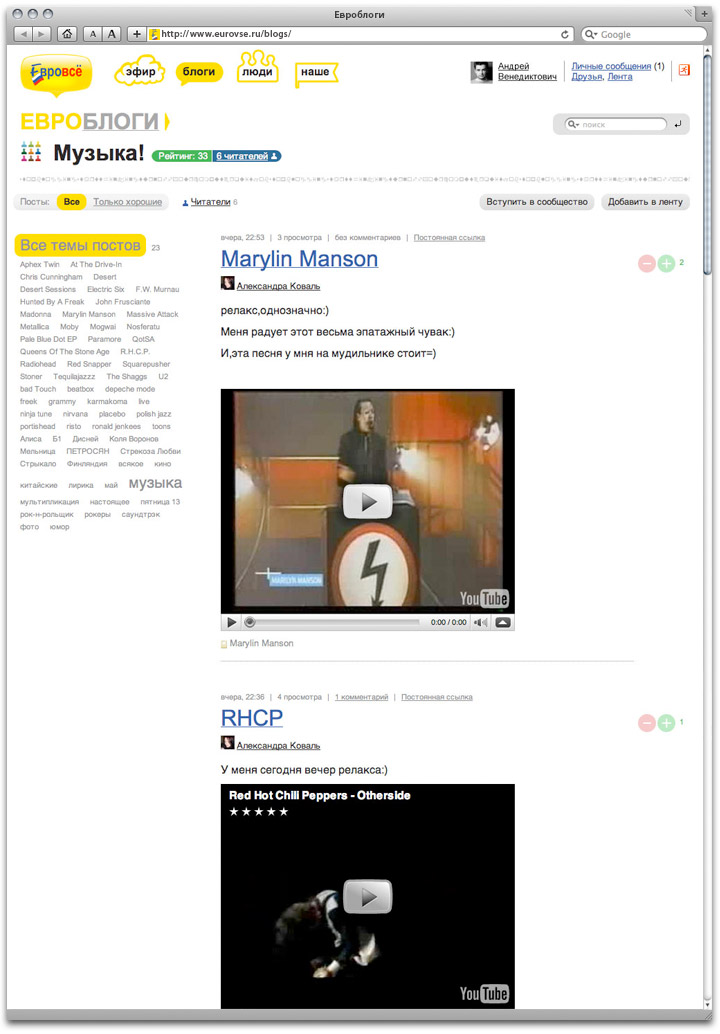Screen dimensions: 720x1034
Task: Open the 'Личные сообщения' link
Action: tap(610, 66)
